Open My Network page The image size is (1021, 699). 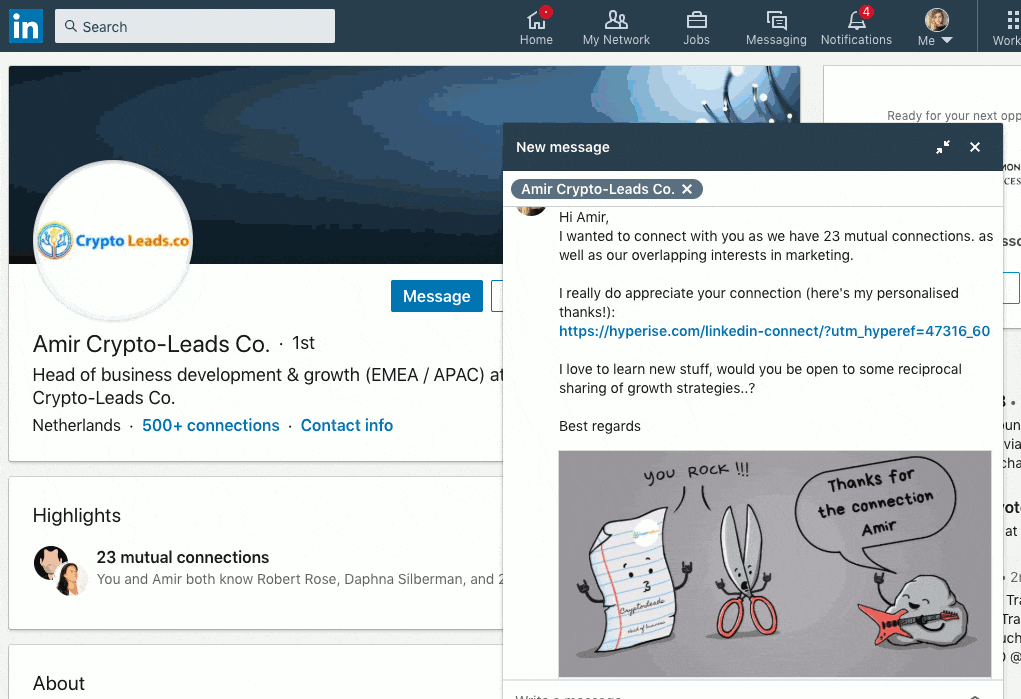(x=616, y=27)
